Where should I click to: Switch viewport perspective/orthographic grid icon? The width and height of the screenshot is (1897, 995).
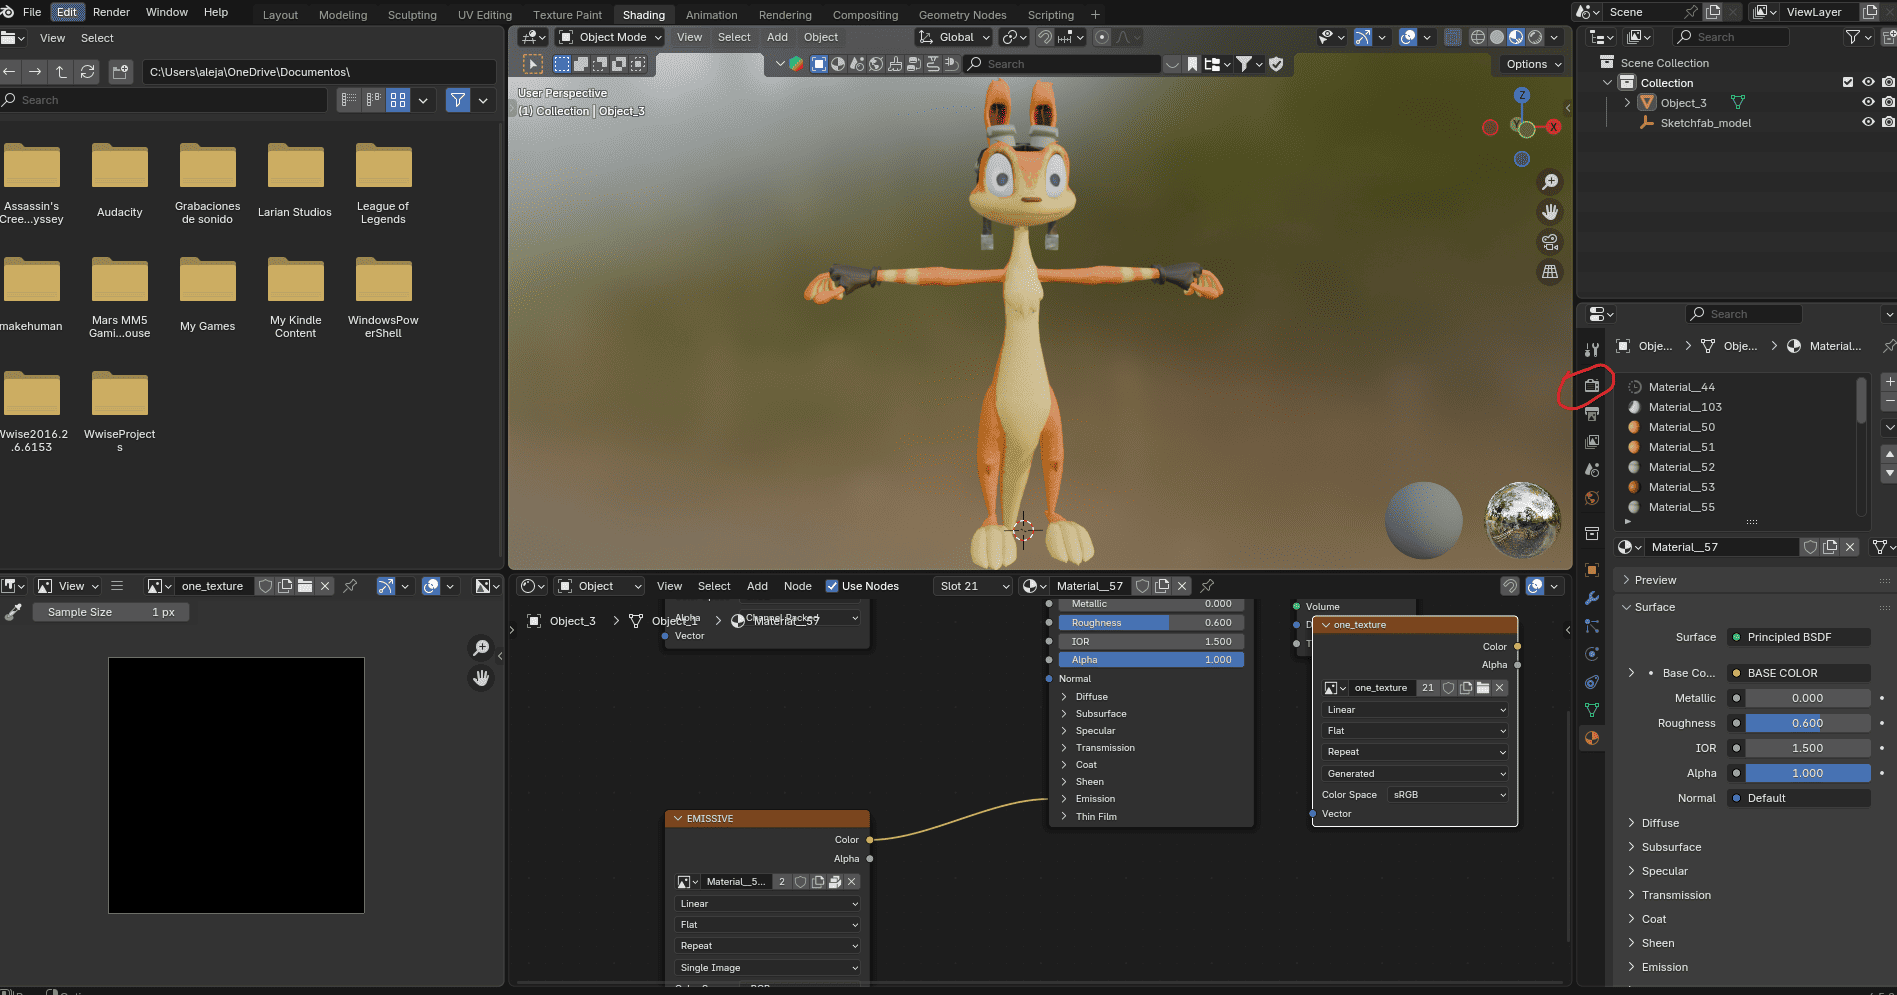pos(1550,272)
